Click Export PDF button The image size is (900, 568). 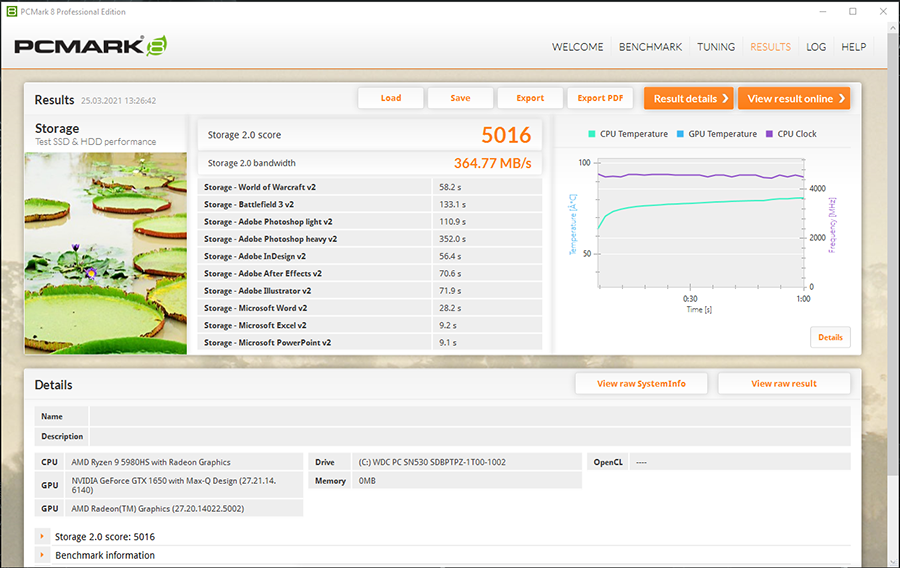pyautogui.click(x=600, y=98)
